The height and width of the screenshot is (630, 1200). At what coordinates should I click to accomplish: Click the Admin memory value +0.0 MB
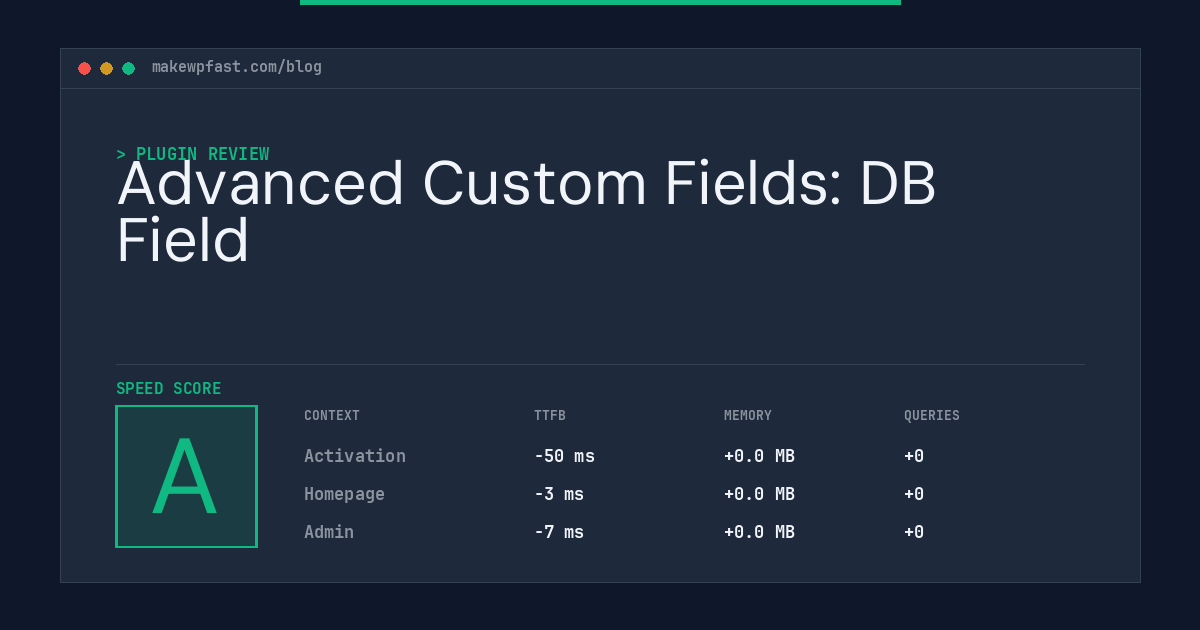pos(759,532)
